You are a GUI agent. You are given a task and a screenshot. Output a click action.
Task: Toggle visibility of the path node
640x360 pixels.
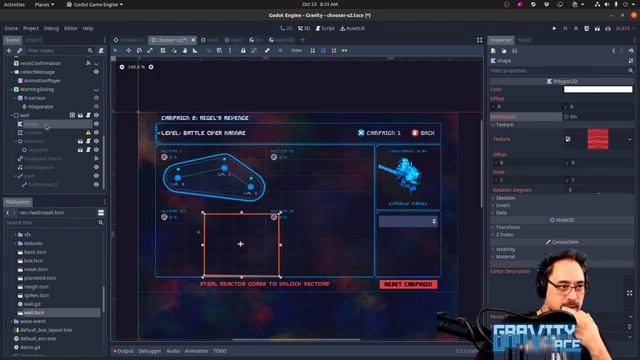(x=96, y=176)
